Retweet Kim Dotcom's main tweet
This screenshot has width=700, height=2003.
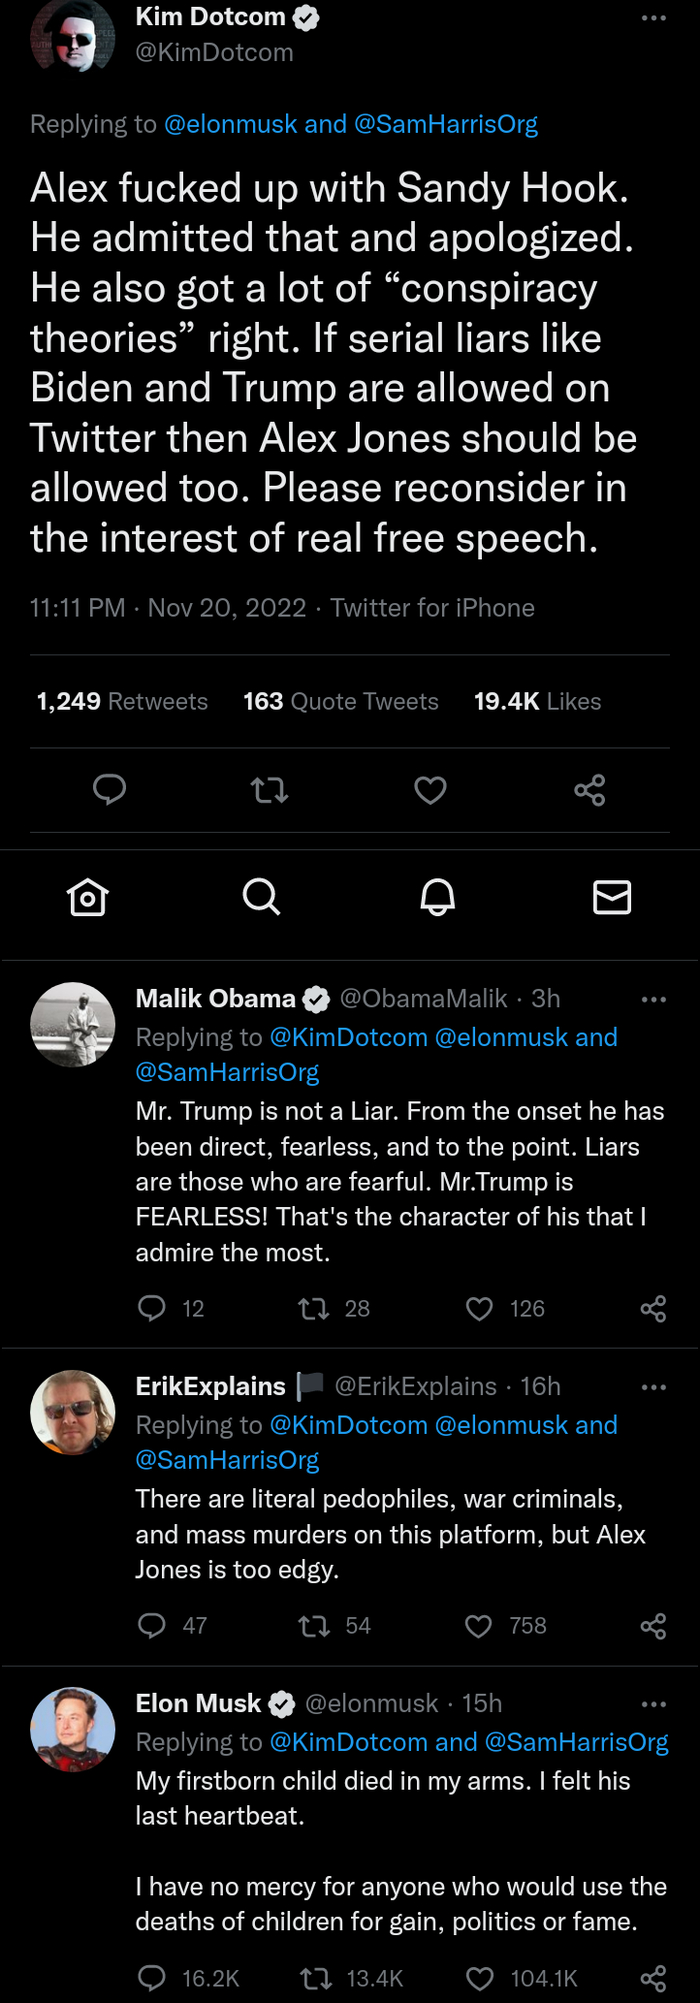point(269,791)
